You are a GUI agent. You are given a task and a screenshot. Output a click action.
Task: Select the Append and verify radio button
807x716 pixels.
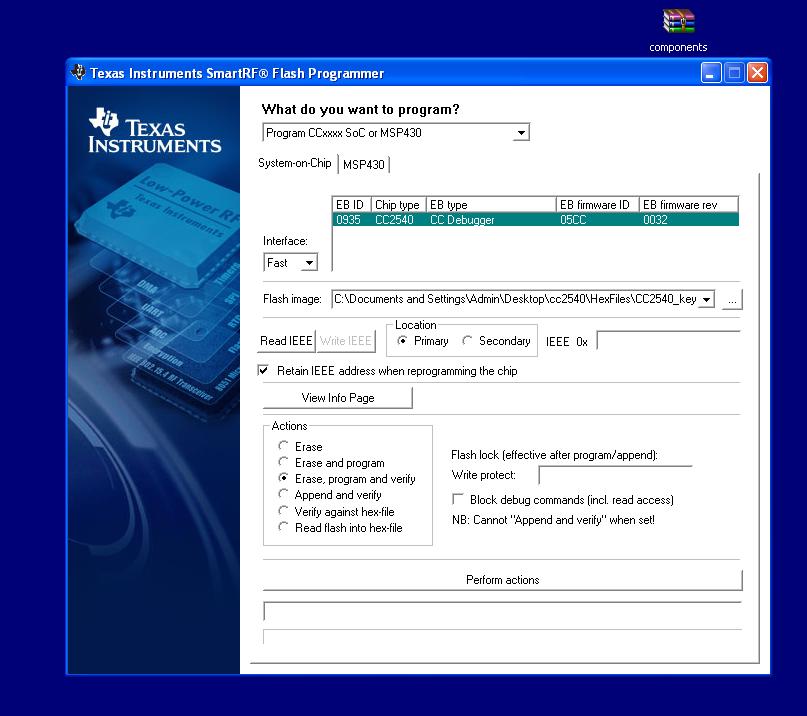(x=283, y=494)
